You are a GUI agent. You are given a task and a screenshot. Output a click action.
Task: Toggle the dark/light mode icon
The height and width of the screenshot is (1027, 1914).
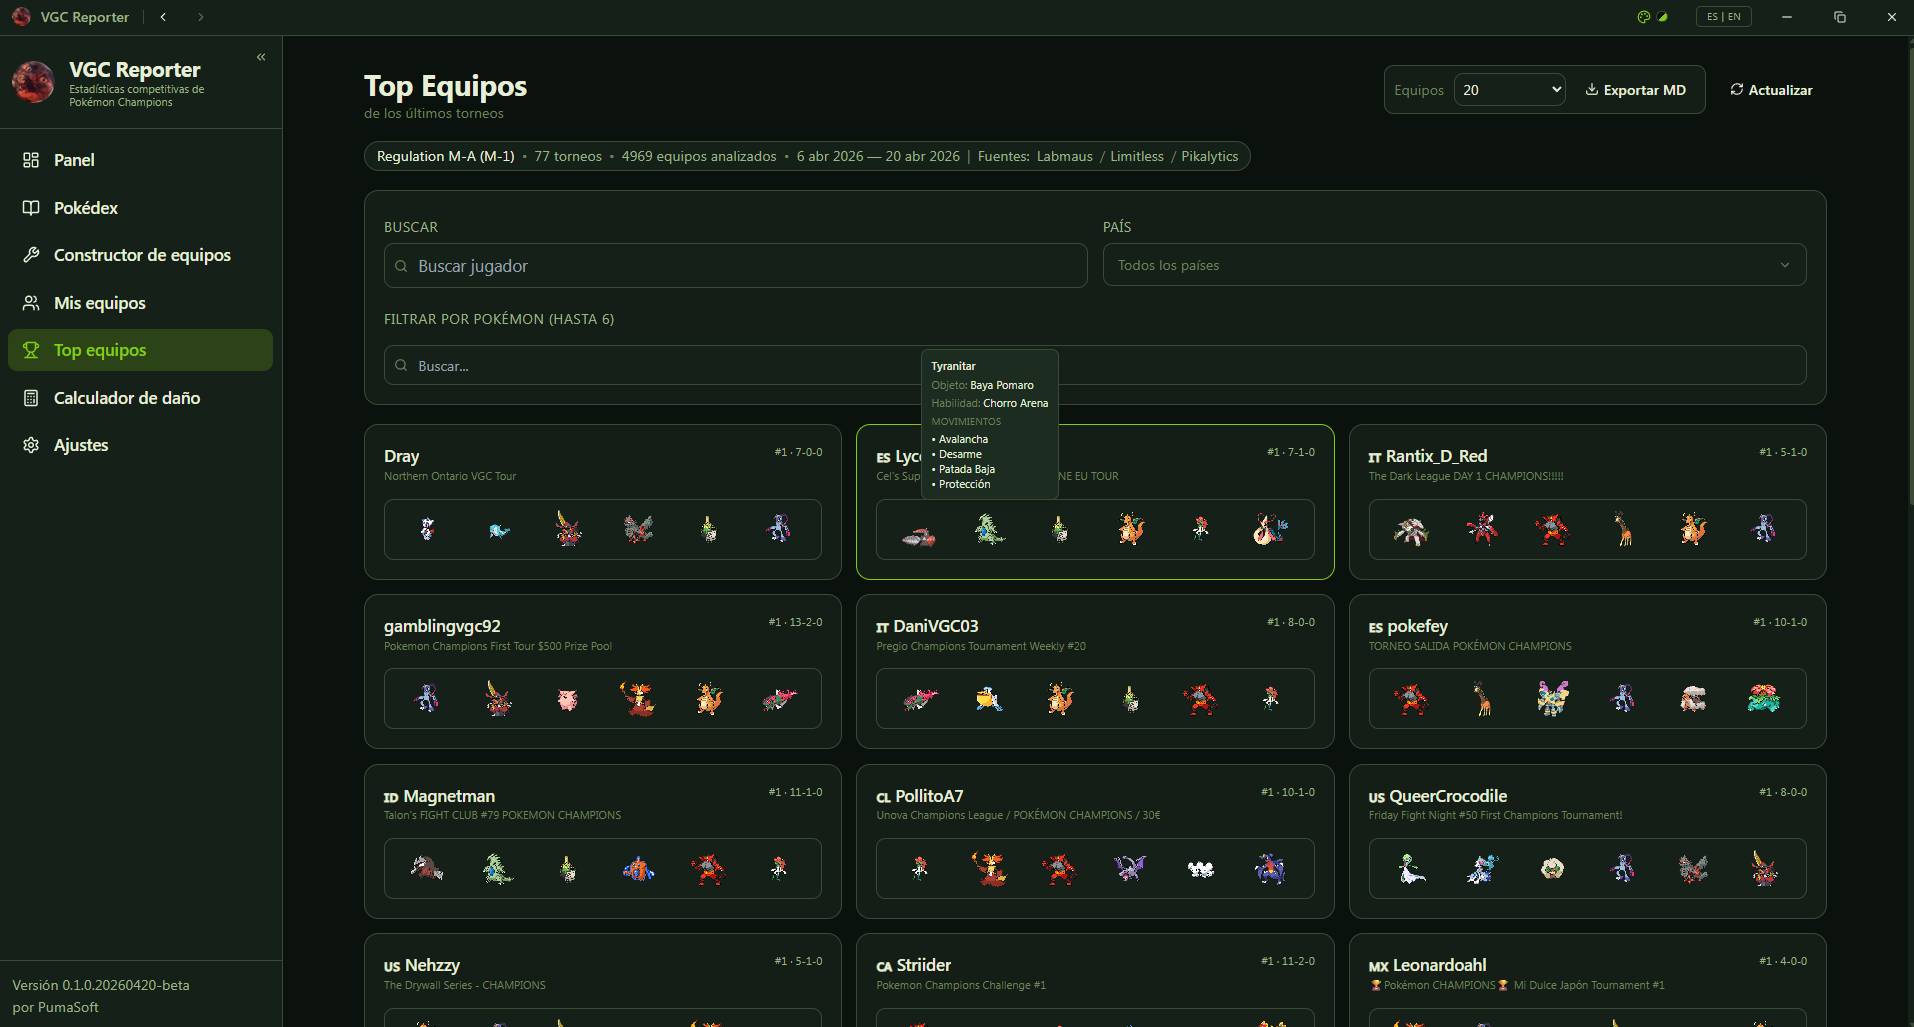[x=1662, y=17]
